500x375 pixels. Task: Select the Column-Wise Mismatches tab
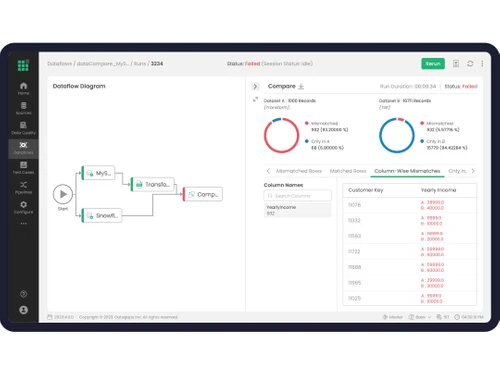pos(407,171)
